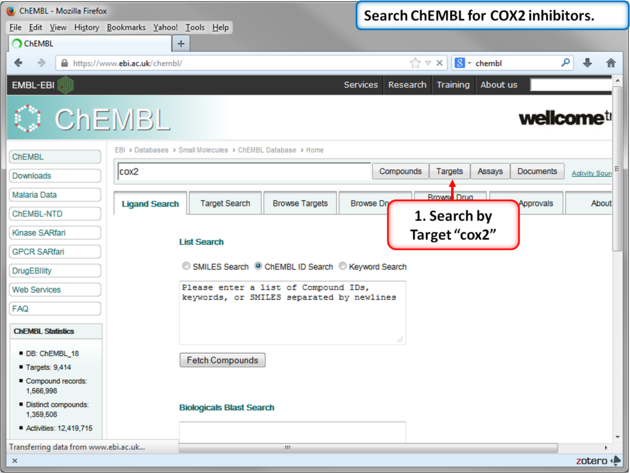Open the Google search engine dropdown
Image resolution: width=630 pixels, height=473 pixels.
pyautogui.click(x=462, y=63)
